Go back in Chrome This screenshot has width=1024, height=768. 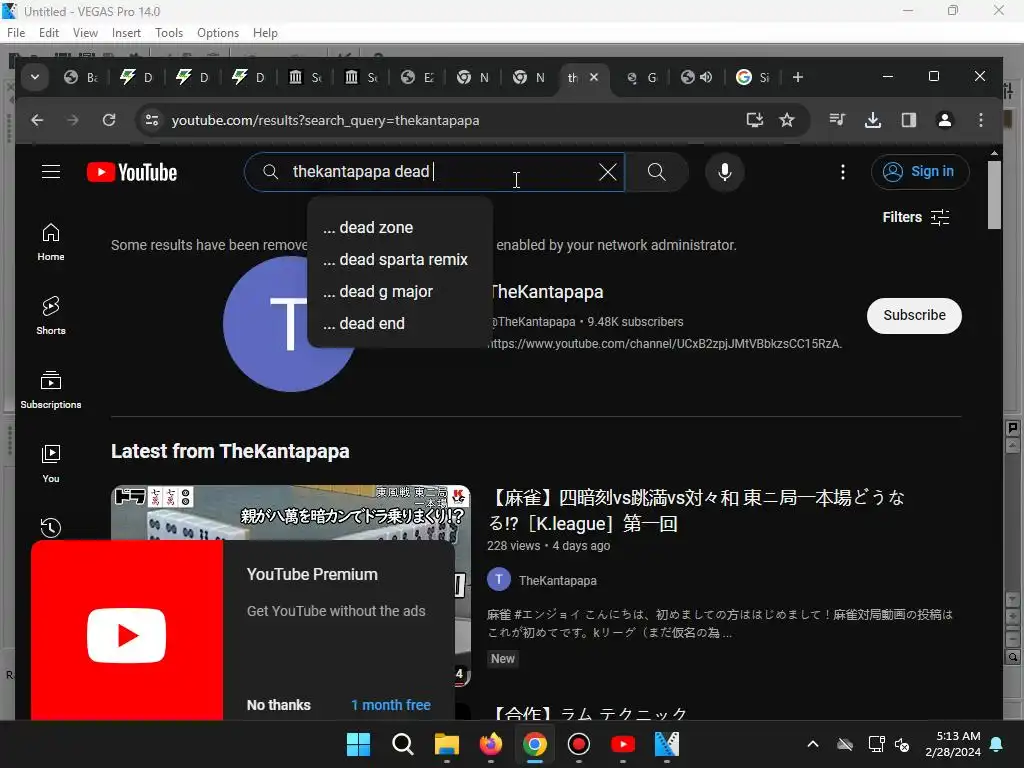click(x=37, y=120)
